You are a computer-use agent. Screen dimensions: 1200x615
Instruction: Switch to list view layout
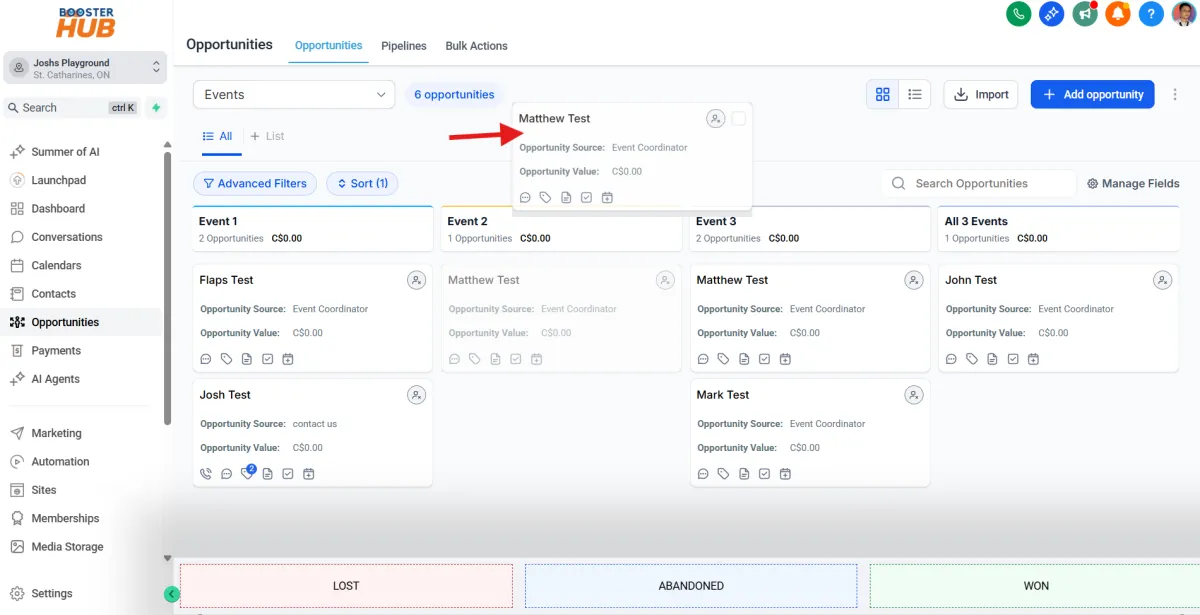pyautogui.click(x=915, y=94)
